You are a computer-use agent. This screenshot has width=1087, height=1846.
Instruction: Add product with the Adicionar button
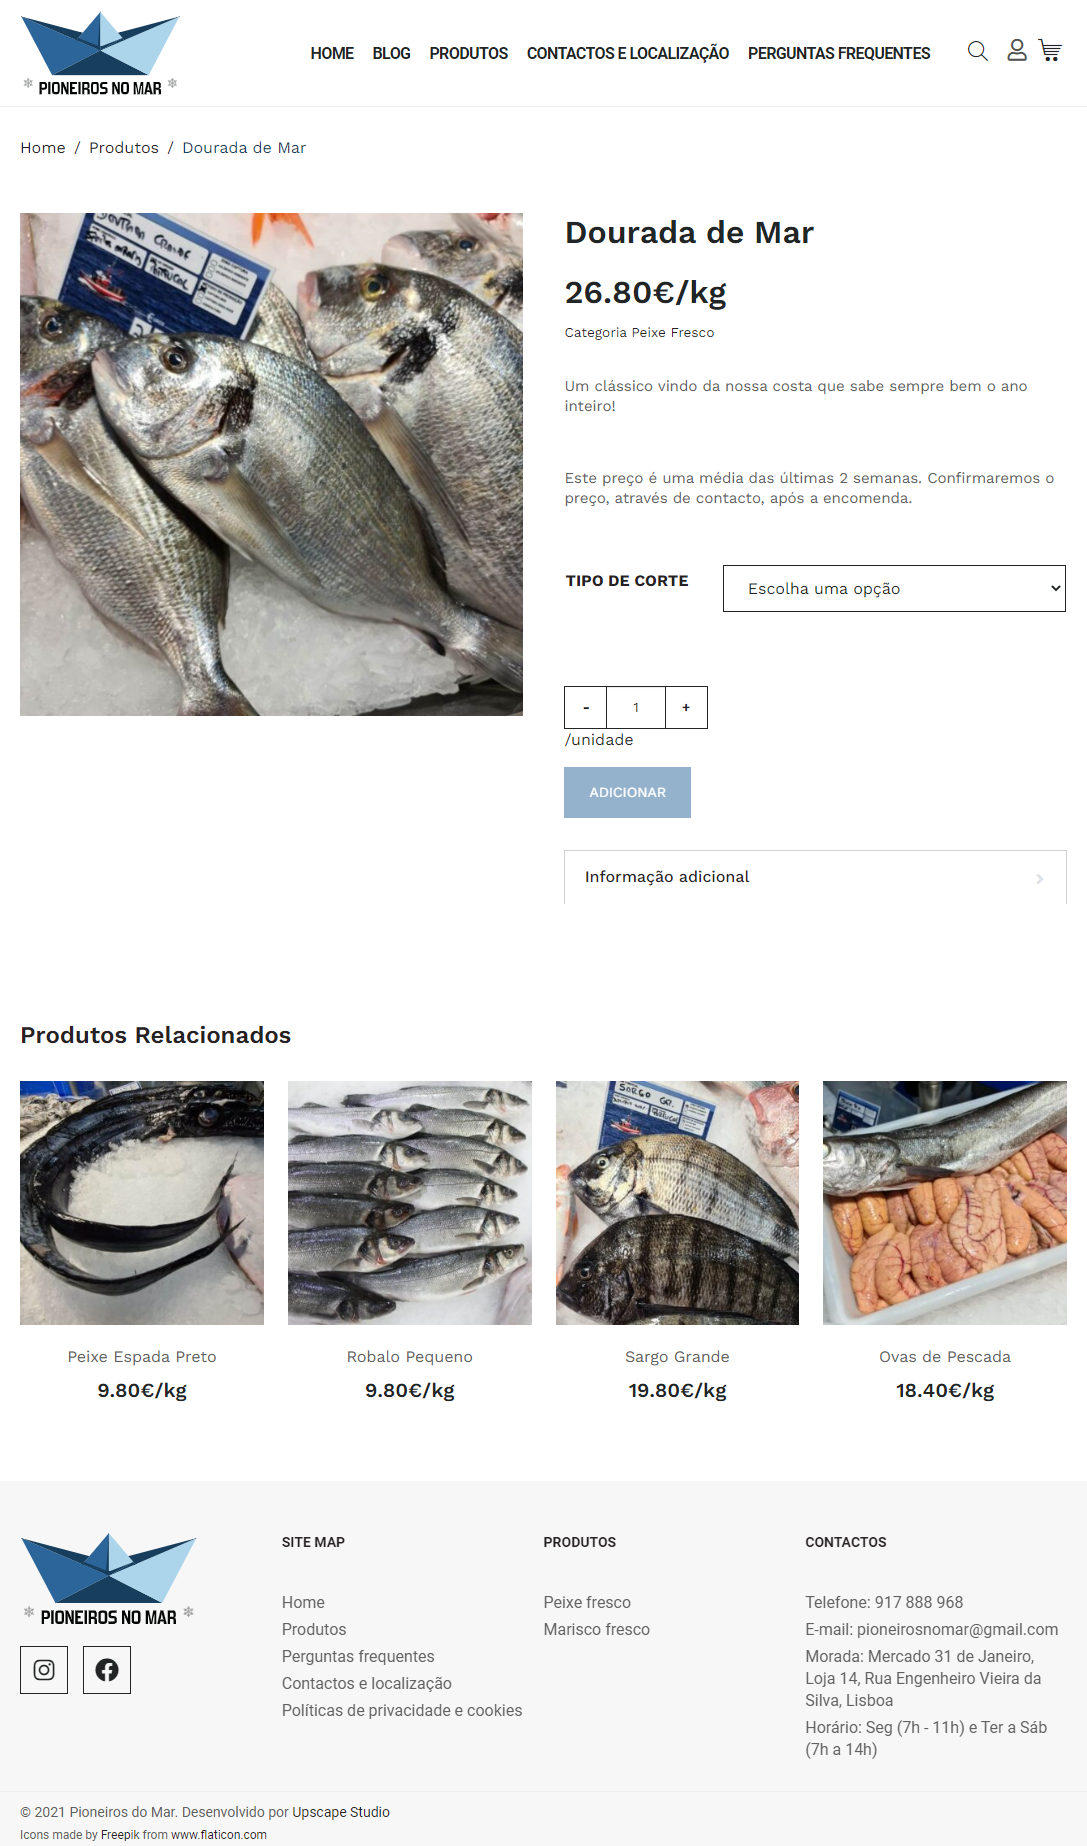tap(627, 792)
